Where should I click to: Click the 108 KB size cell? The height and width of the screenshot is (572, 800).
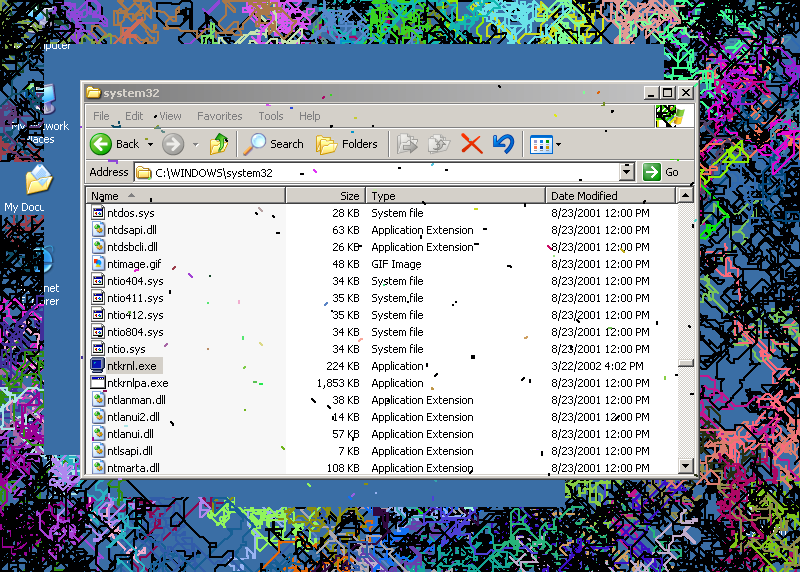343,468
